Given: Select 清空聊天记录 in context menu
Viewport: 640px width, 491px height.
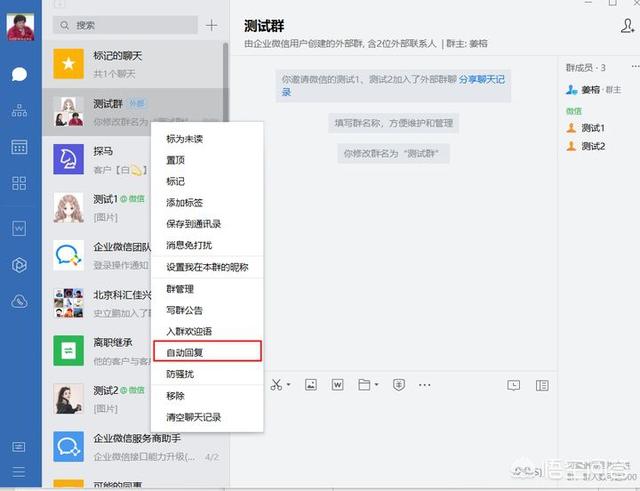Looking at the screenshot, I should click(207, 417).
